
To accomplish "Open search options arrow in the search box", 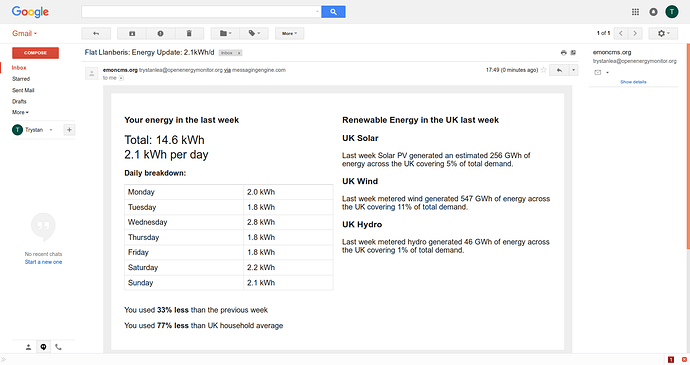I will [317, 12].
